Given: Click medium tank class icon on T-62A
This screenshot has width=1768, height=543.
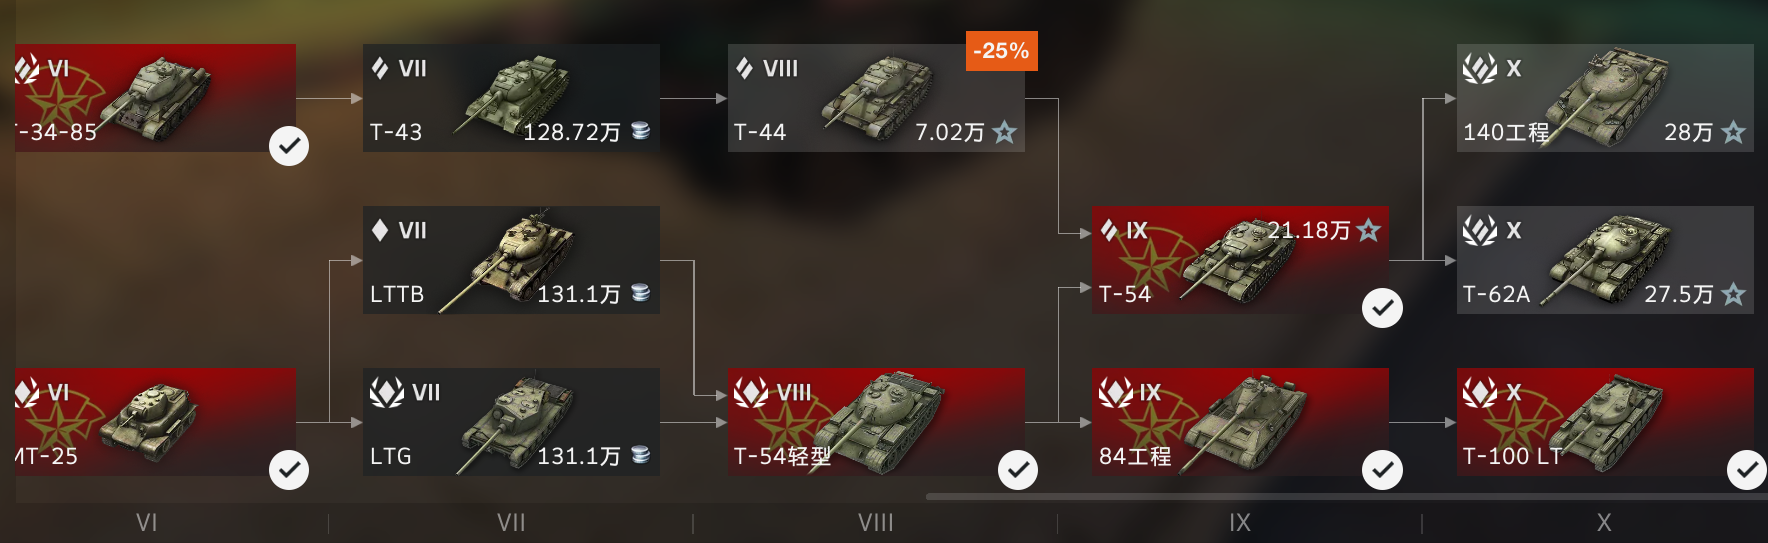Looking at the screenshot, I should [x=1480, y=231].
